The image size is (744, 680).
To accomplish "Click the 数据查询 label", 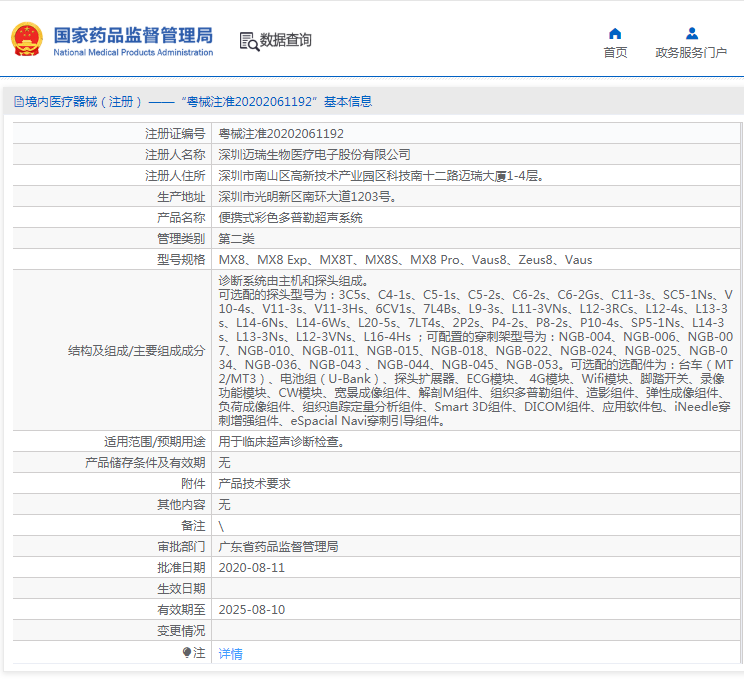I will click(x=286, y=40).
